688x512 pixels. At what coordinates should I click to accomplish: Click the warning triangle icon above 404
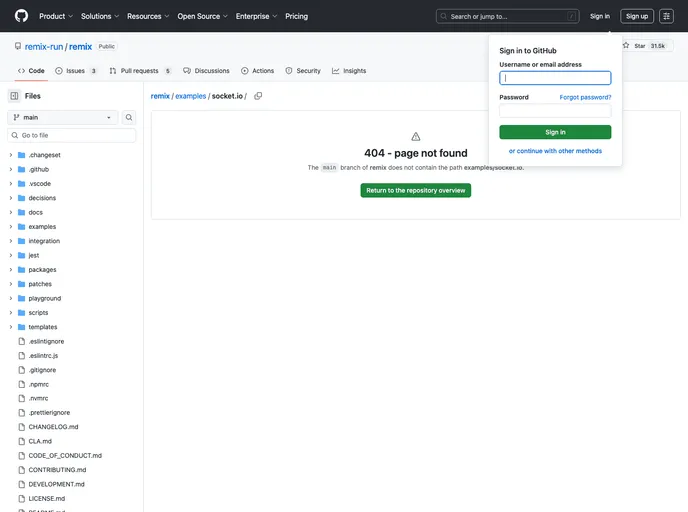[416, 136]
